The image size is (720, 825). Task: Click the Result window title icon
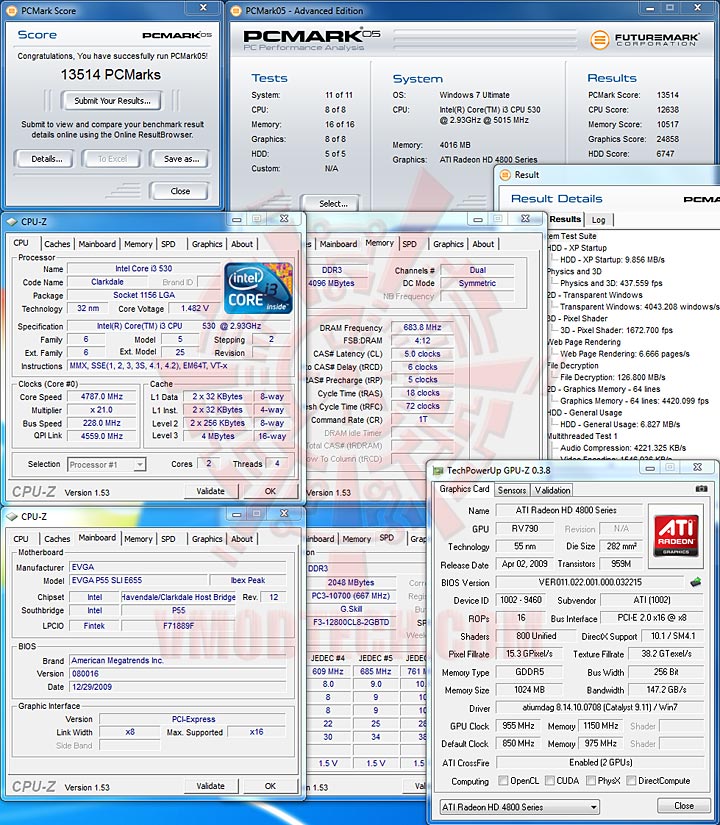click(505, 175)
